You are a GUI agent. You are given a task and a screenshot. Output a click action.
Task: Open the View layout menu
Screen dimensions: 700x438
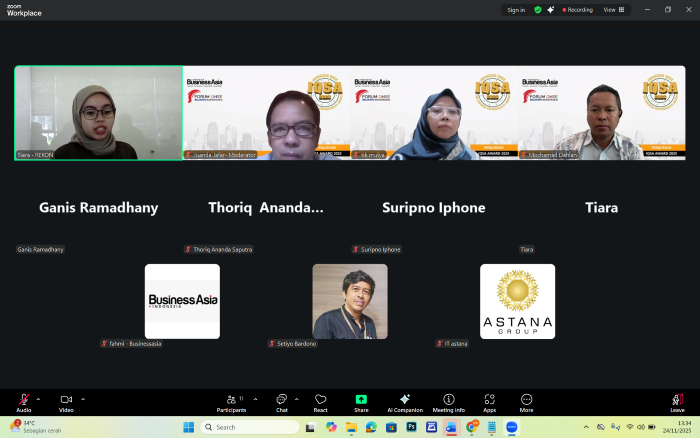tap(613, 10)
